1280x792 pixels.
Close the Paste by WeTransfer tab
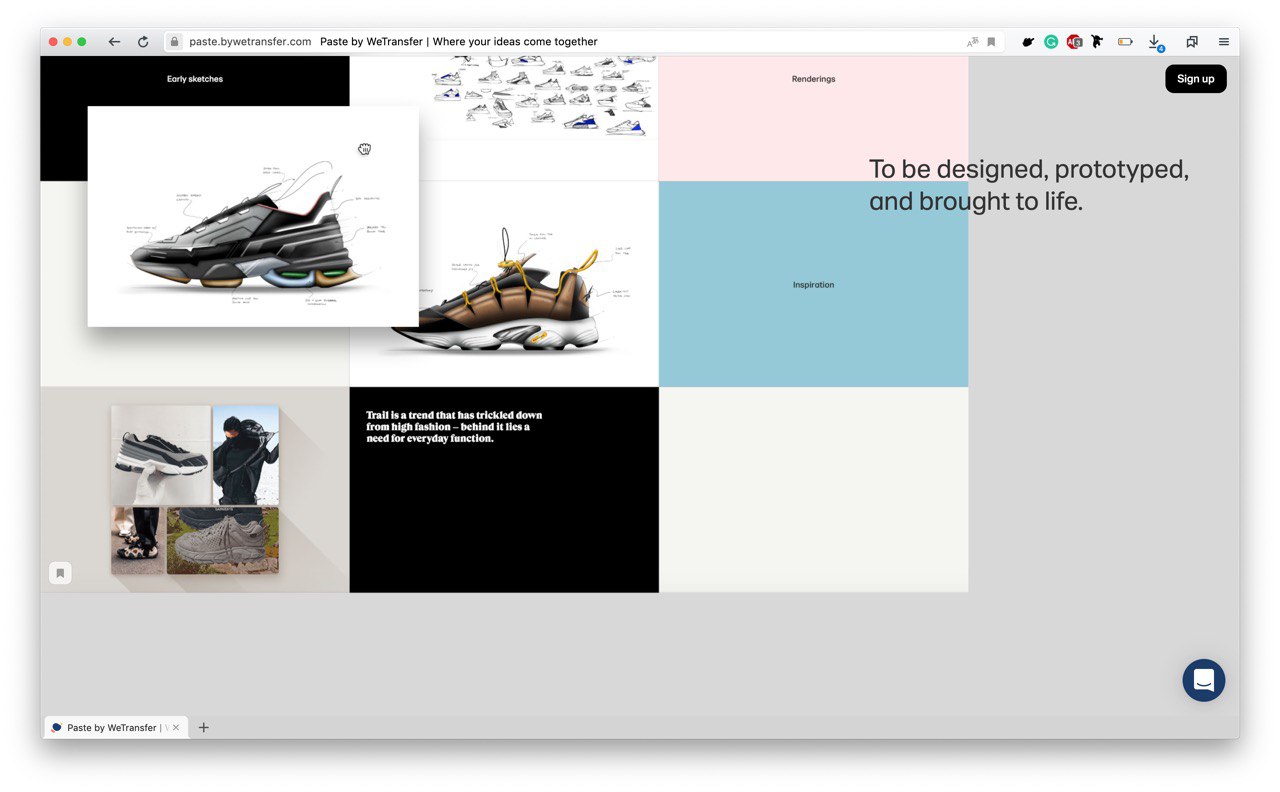tap(176, 727)
